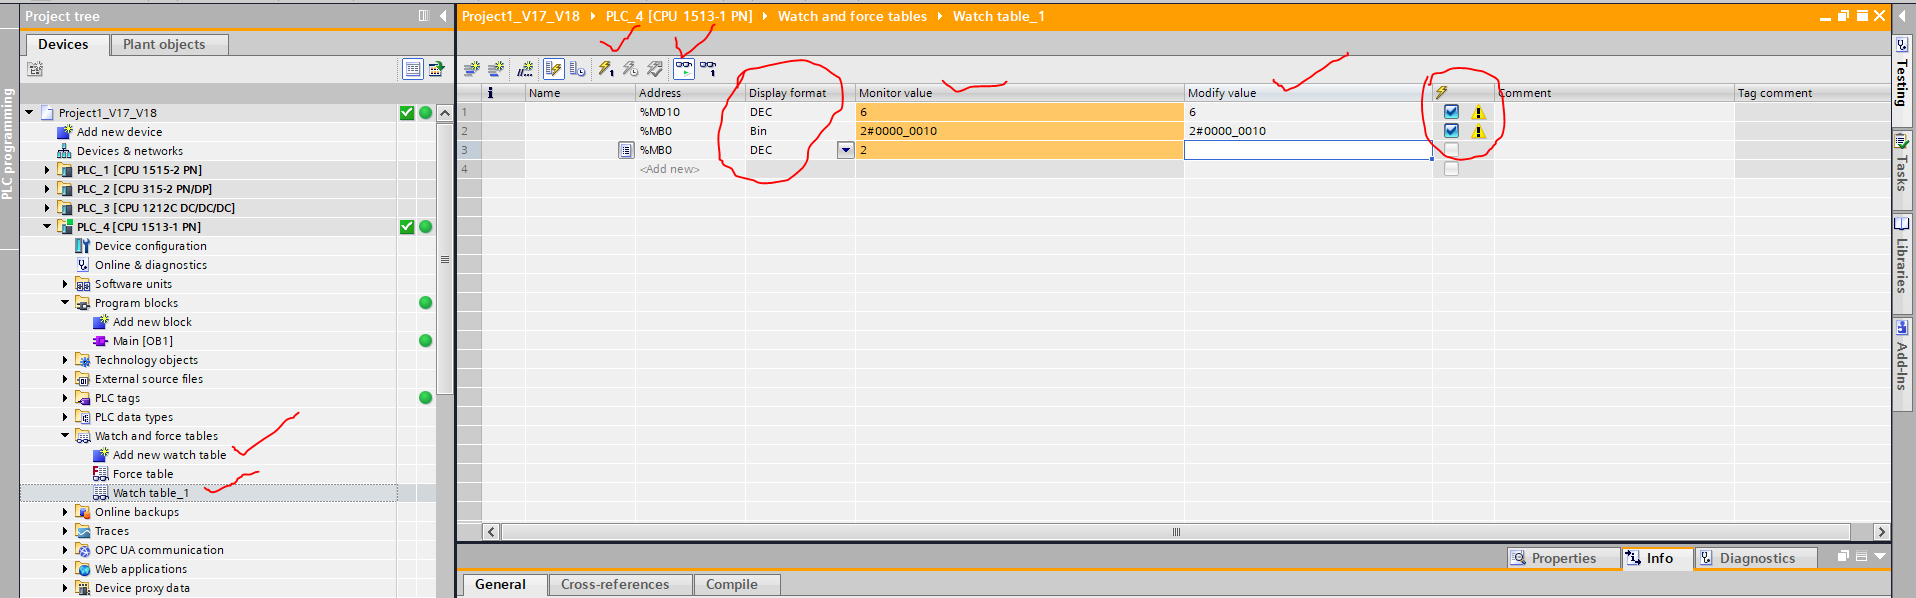Image resolution: width=1916 pixels, height=598 pixels.
Task: Collapse the Project1_V17_V18 tree node
Action: point(29,113)
